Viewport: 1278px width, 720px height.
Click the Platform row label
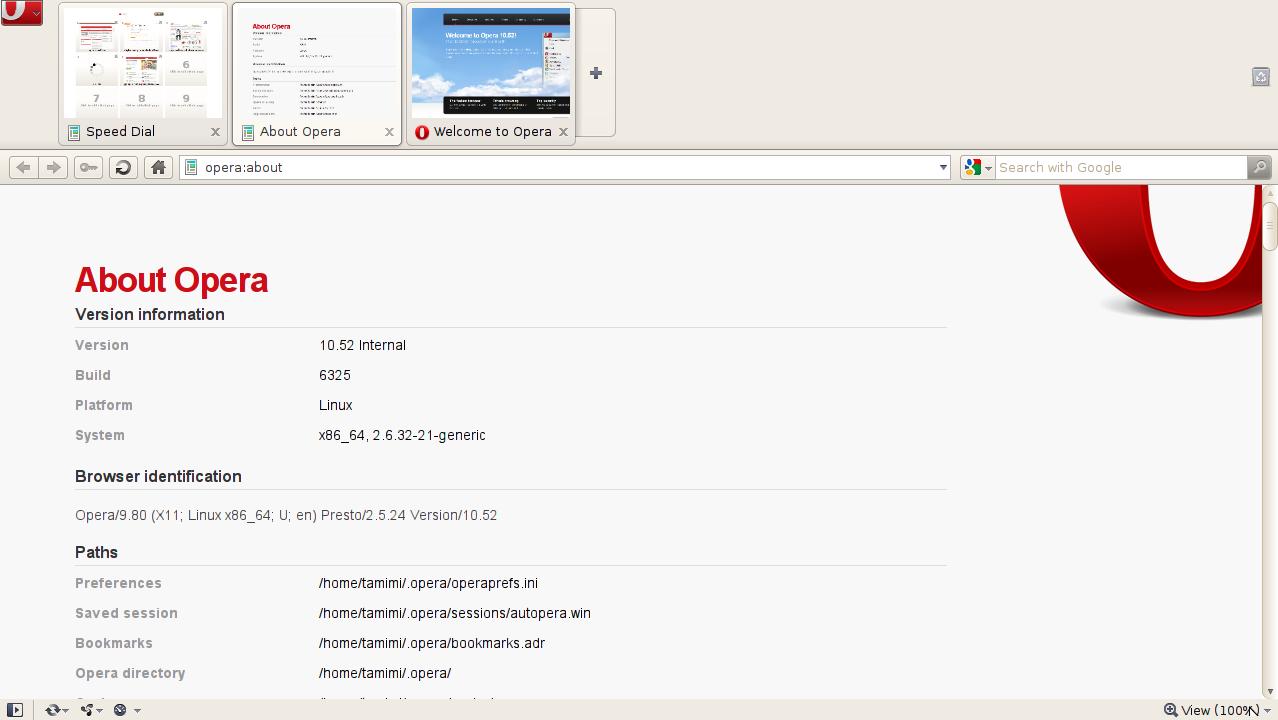104,405
